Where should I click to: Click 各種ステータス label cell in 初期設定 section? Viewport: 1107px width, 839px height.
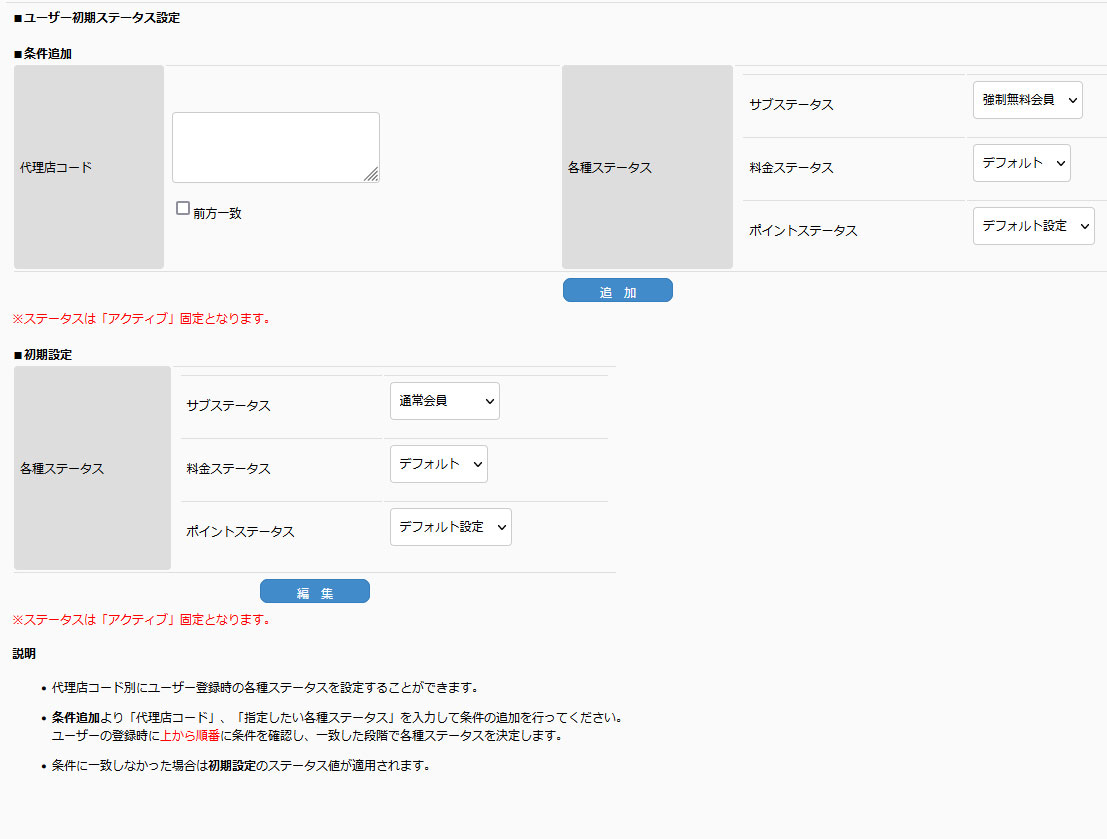(x=92, y=468)
